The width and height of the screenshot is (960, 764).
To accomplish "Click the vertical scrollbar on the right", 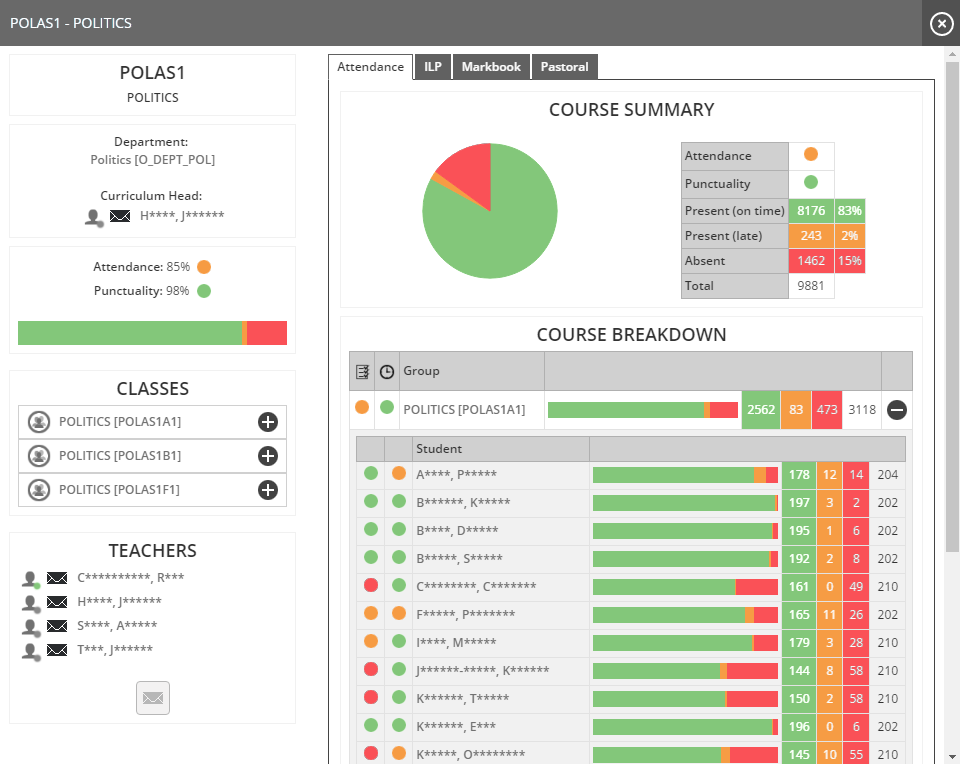I will pyautogui.click(x=952, y=300).
